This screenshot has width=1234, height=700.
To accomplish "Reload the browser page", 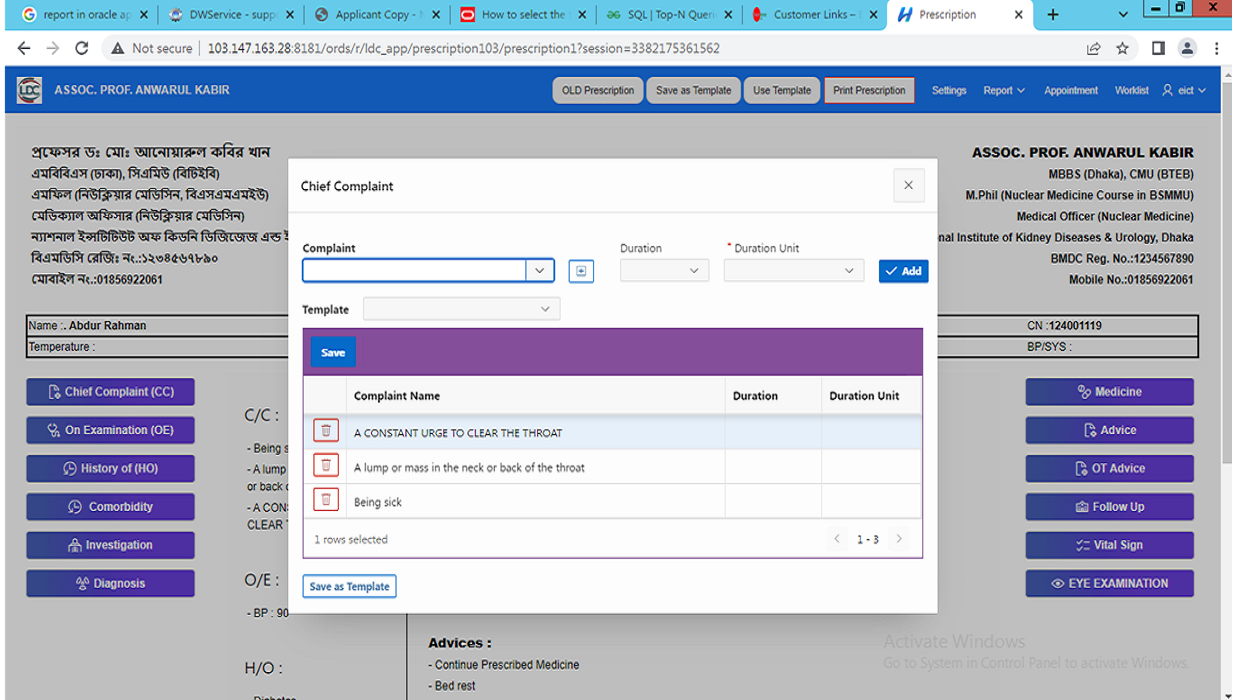I will (82, 48).
